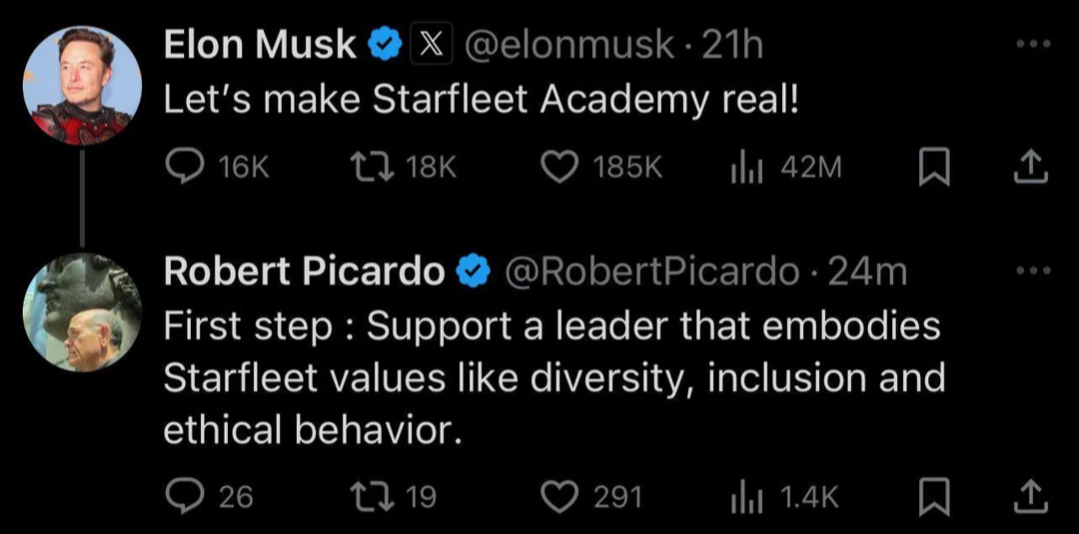Open Elon Musk's profile picture
This screenshot has height=534, width=1079.
(x=82, y=85)
